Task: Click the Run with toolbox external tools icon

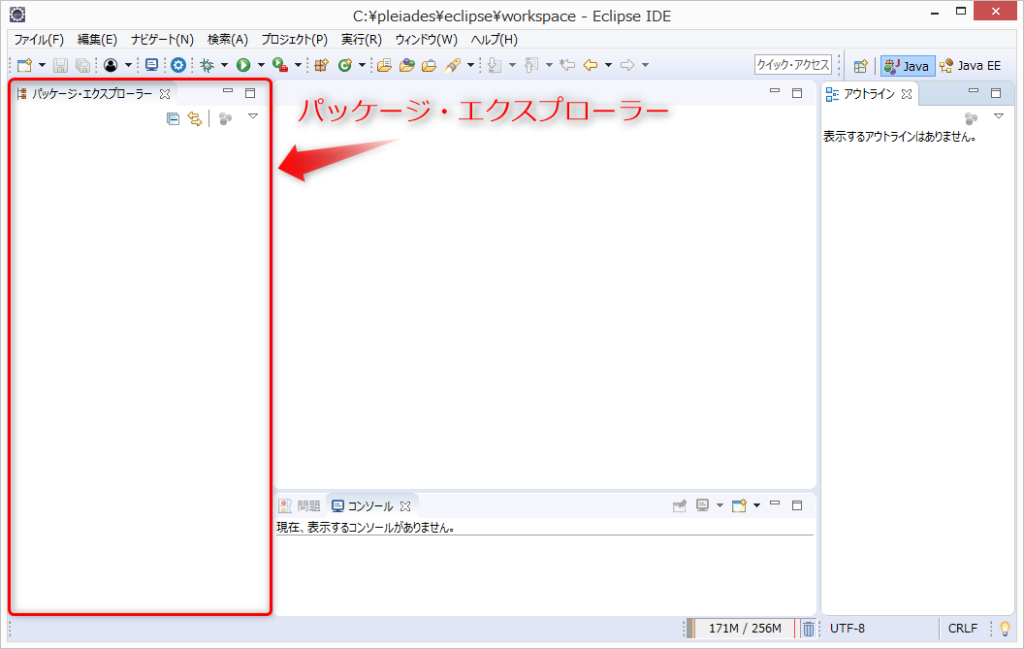Action: [280, 65]
